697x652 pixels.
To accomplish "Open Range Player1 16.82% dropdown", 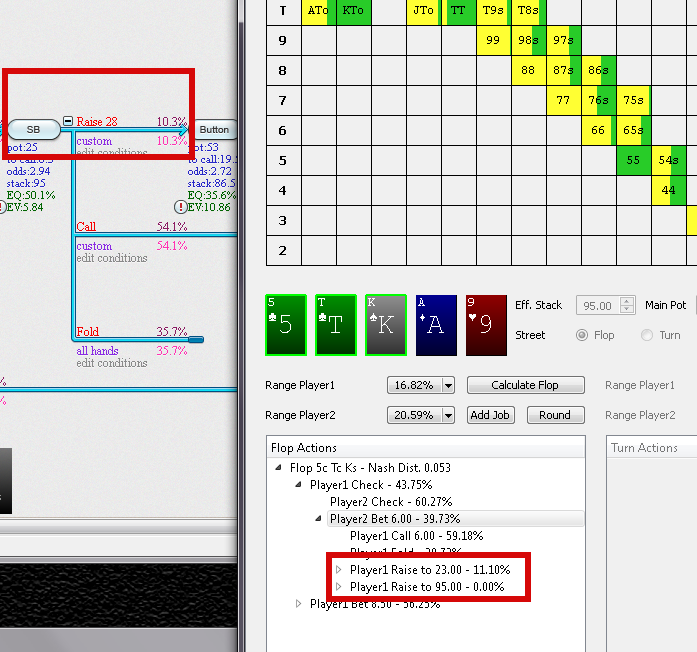I will tap(448, 385).
